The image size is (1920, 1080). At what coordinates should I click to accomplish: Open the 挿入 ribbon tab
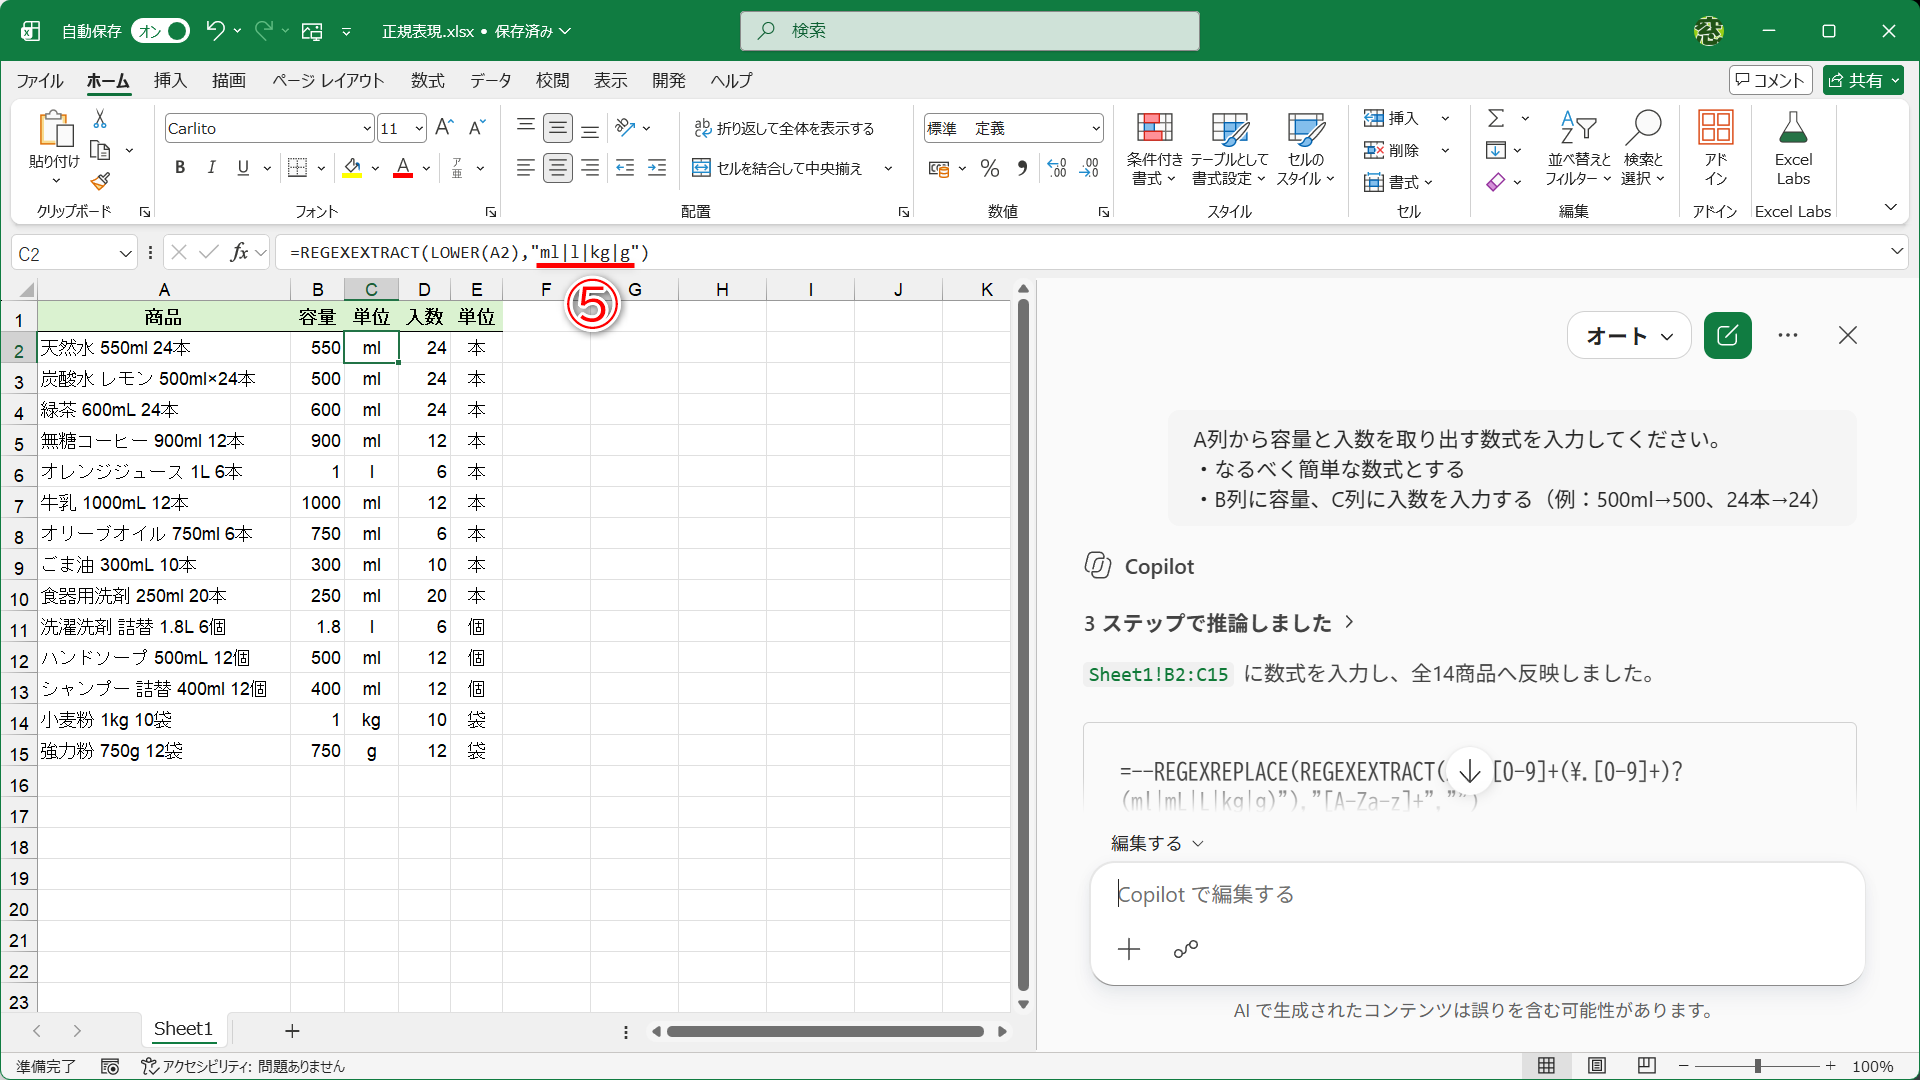coord(170,80)
